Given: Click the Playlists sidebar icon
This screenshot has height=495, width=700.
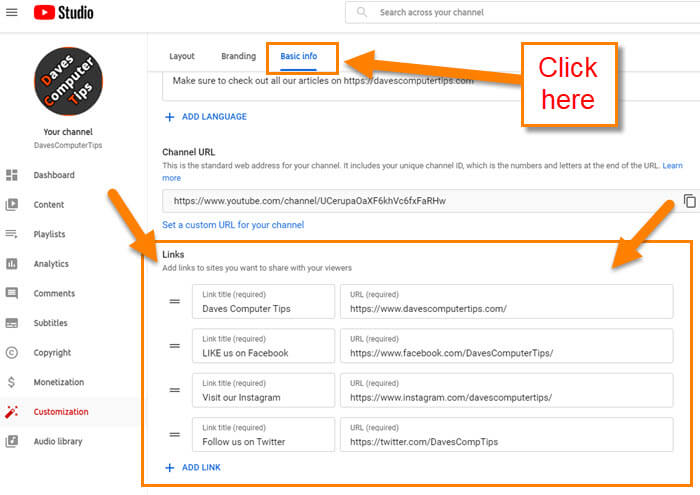Looking at the screenshot, I should tap(12, 234).
